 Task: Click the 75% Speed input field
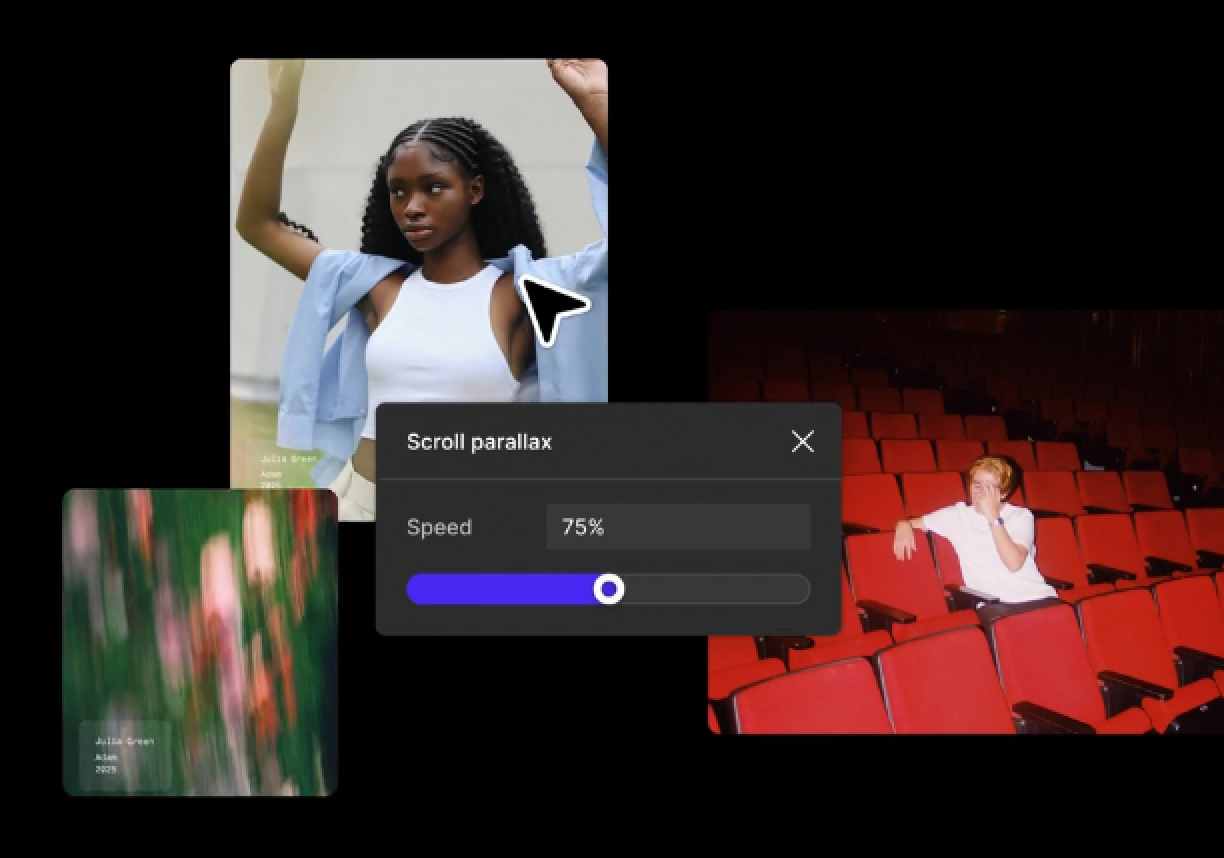point(678,526)
